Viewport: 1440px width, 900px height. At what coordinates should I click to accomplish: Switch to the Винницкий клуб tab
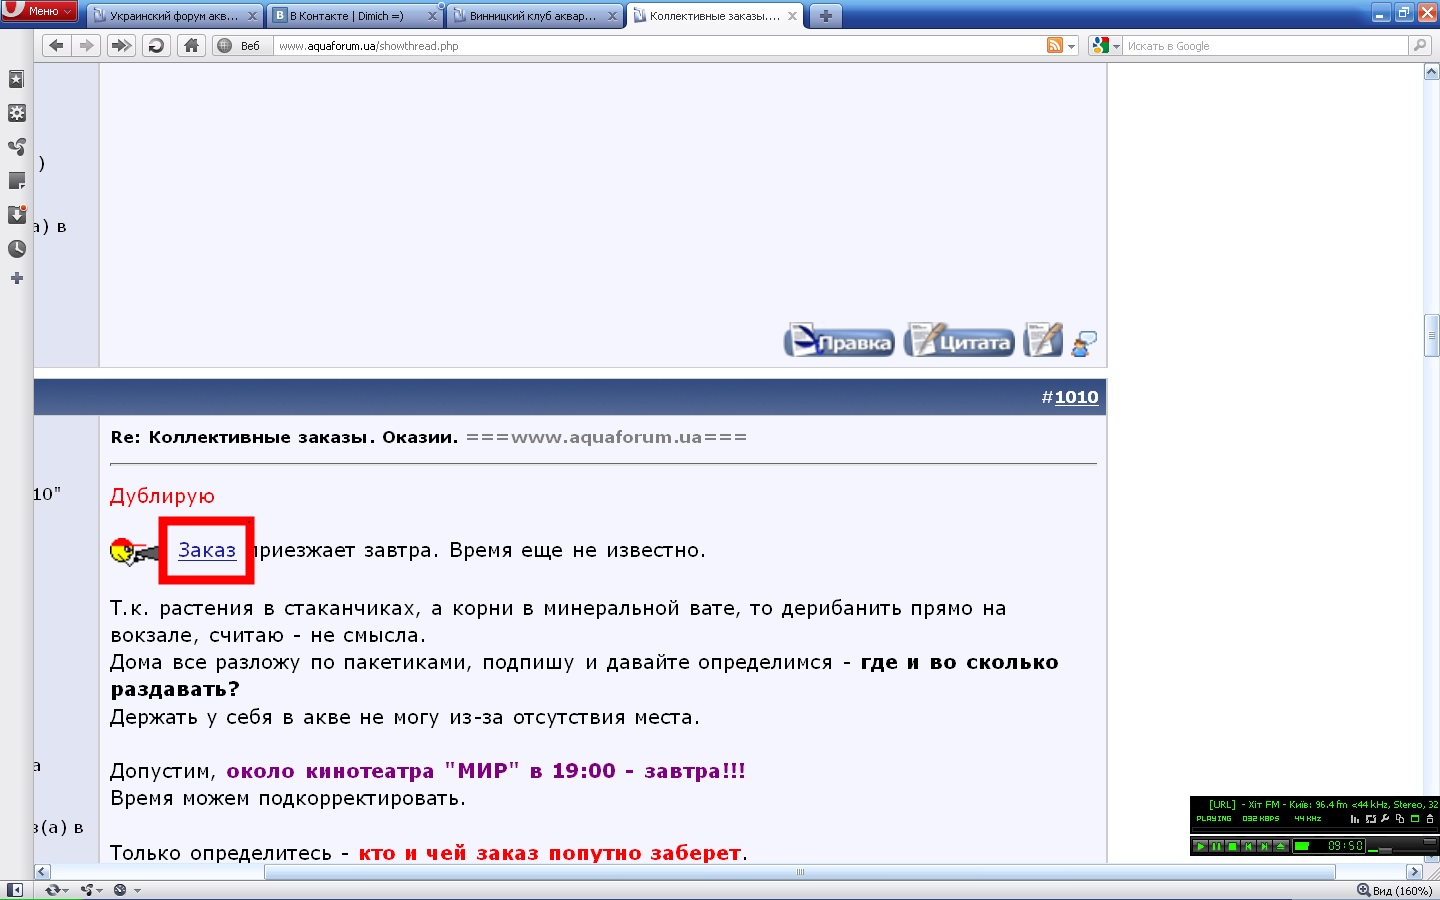pyautogui.click(x=531, y=16)
